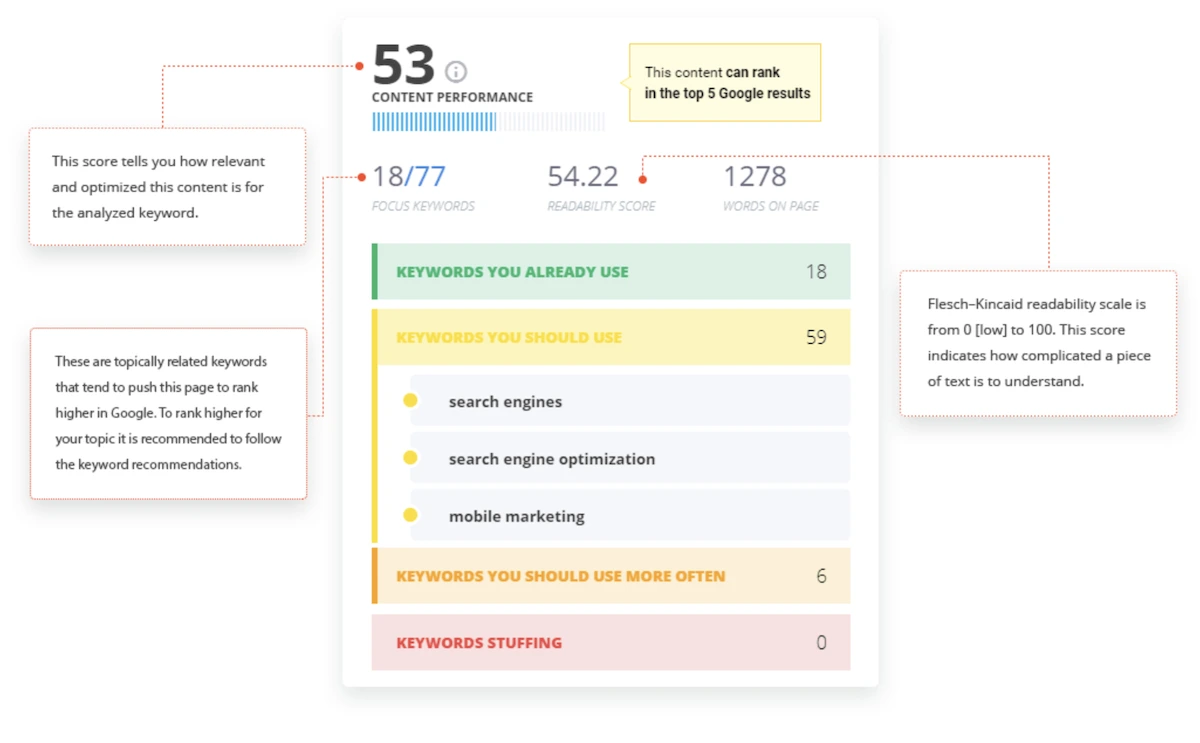Click the 18/77 focus keywords link
The image size is (1200, 743).
coord(410,176)
